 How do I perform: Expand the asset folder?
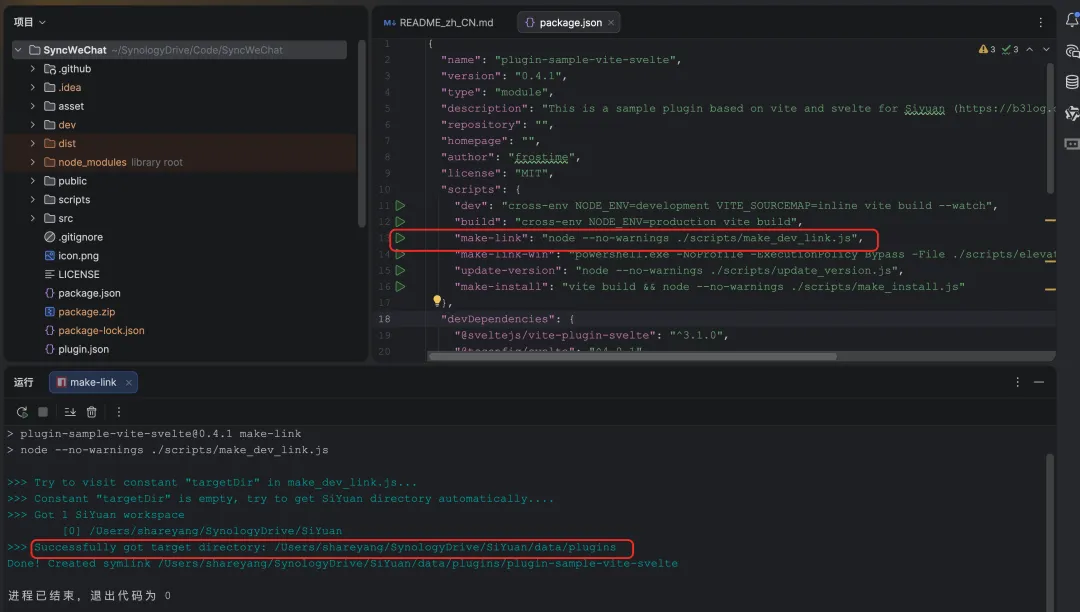tap(32, 106)
